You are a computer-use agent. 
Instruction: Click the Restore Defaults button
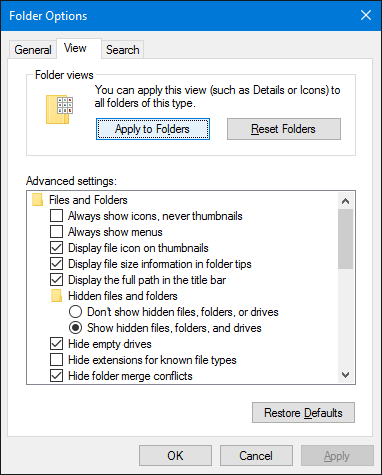(303, 413)
